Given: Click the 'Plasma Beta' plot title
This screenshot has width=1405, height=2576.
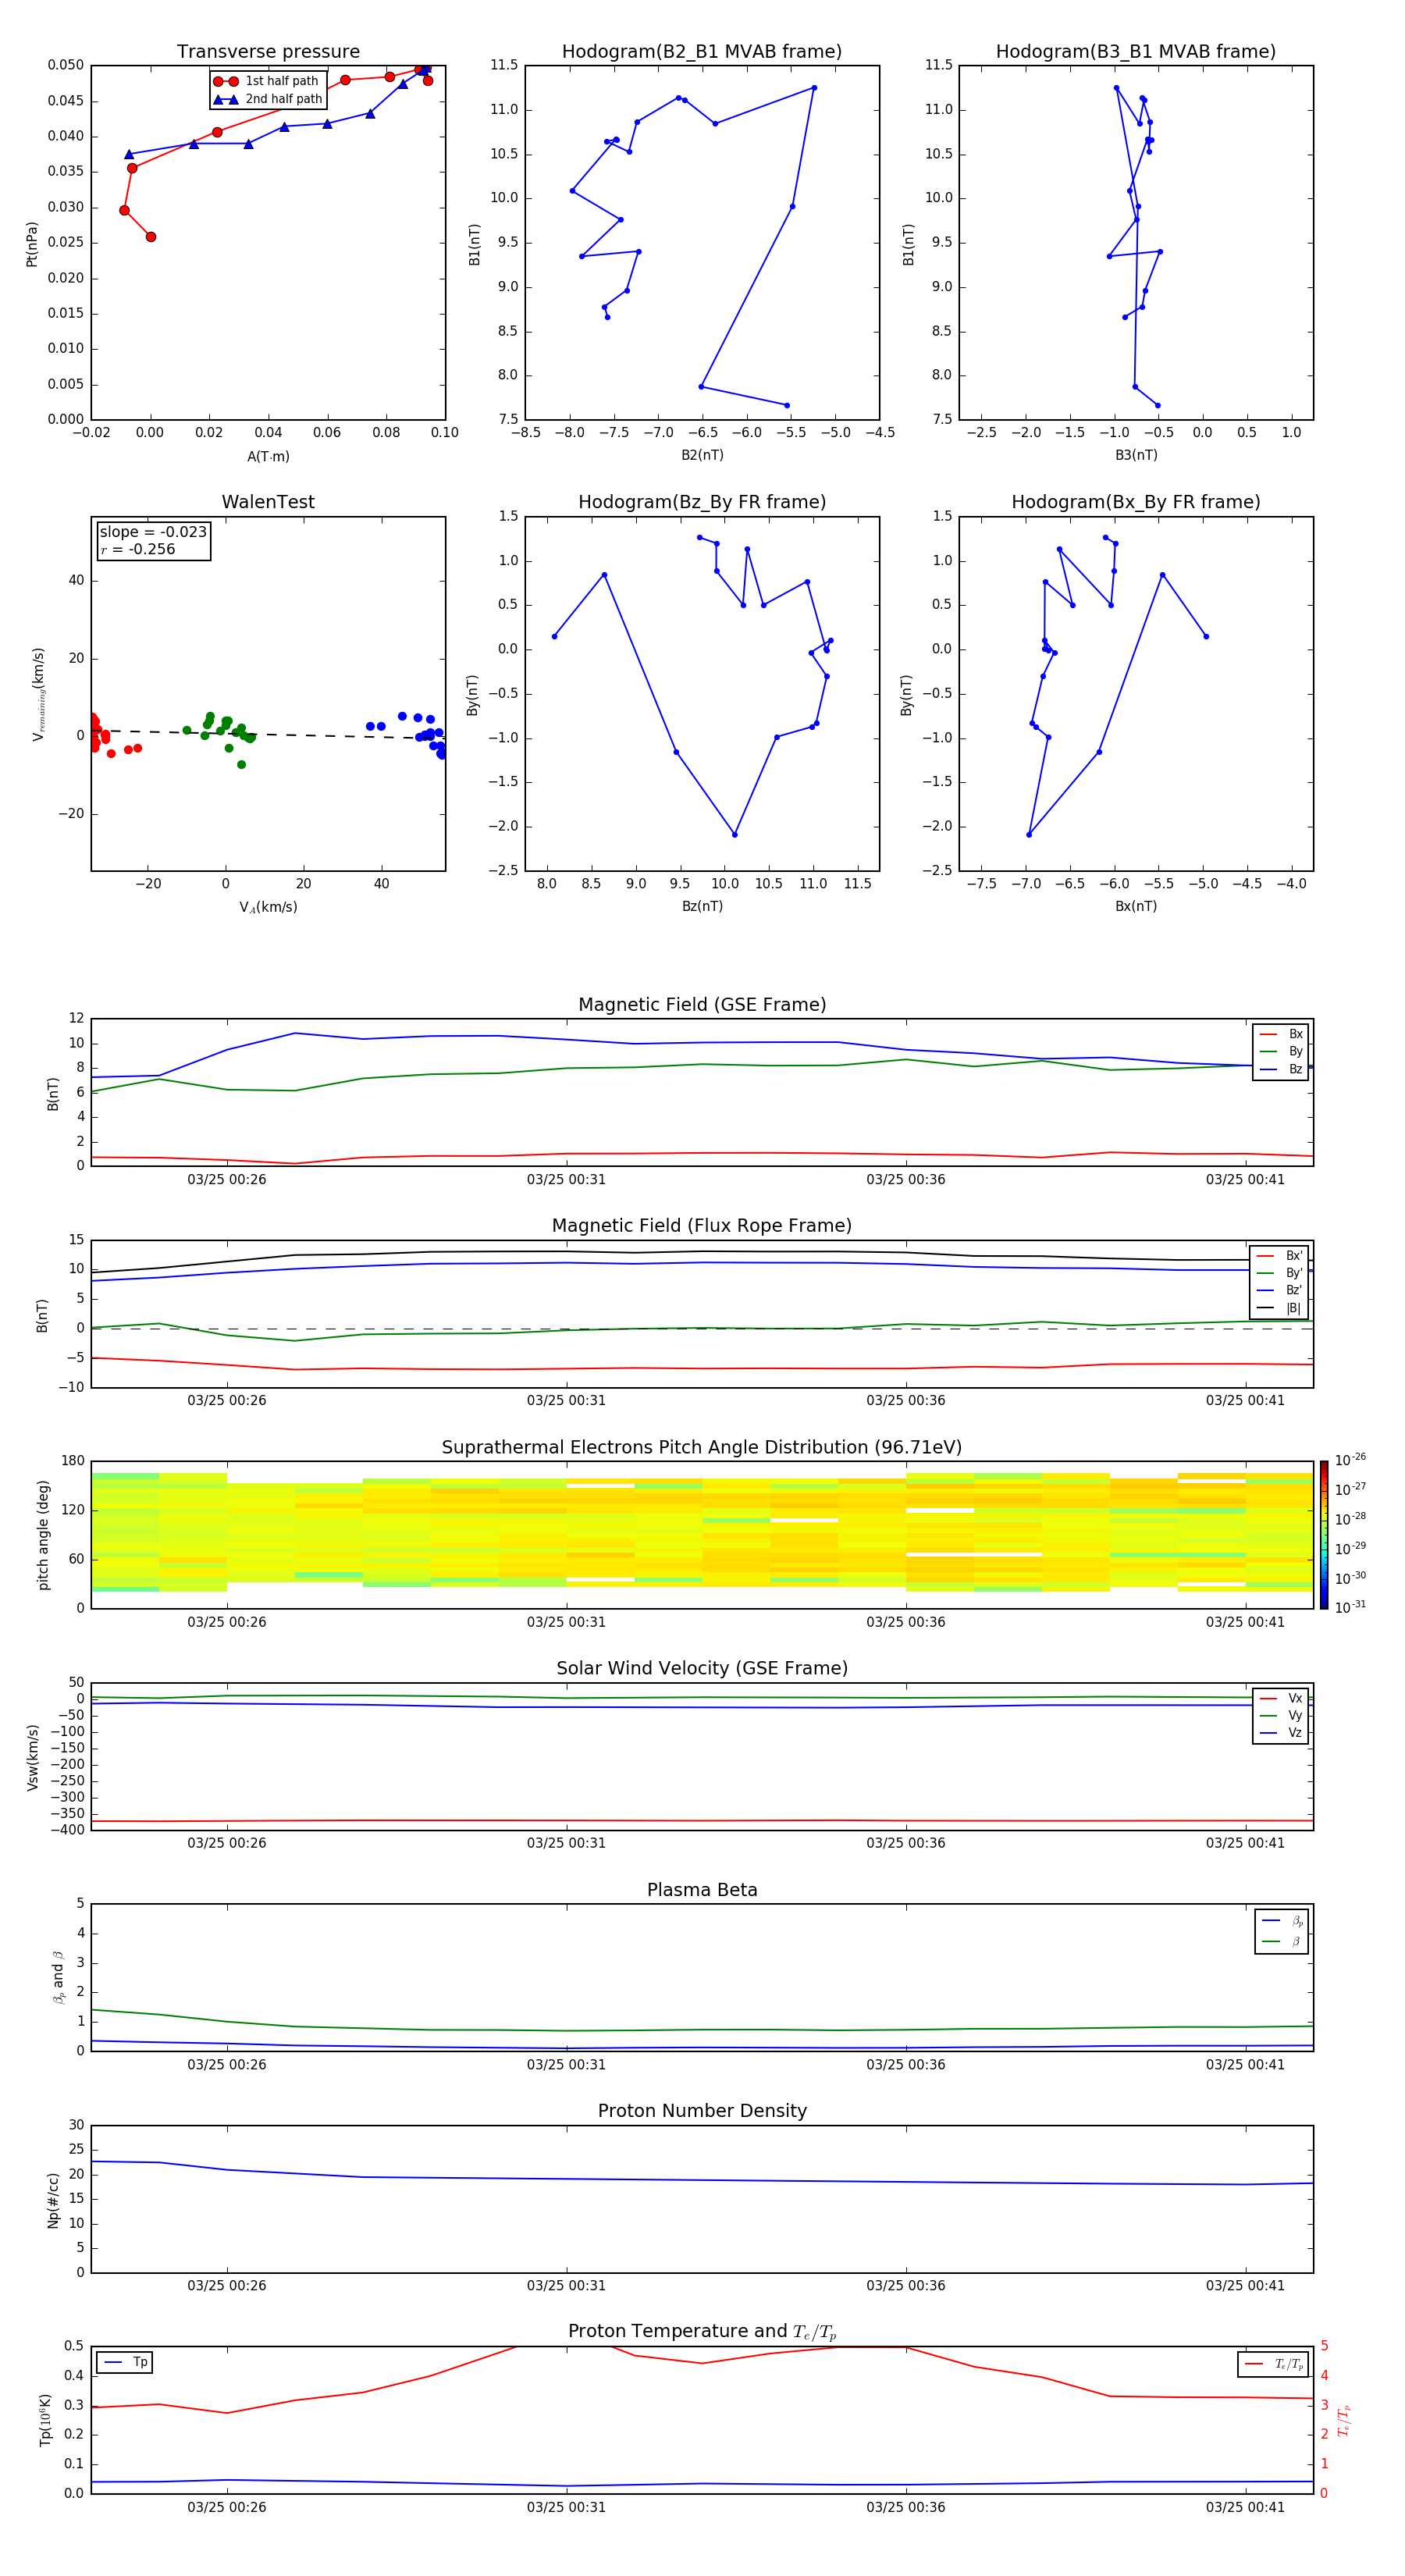Looking at the screenshot, I should coord(702,1891).
